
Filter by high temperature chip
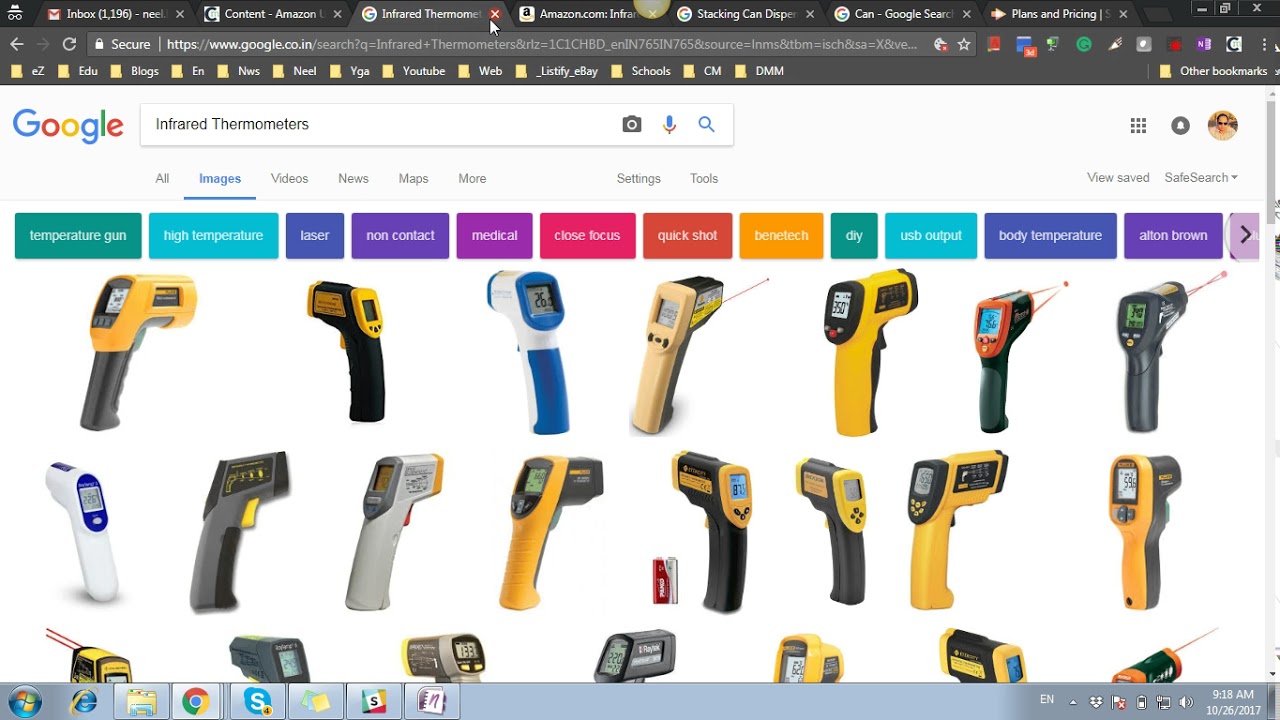tap(213, 236)
